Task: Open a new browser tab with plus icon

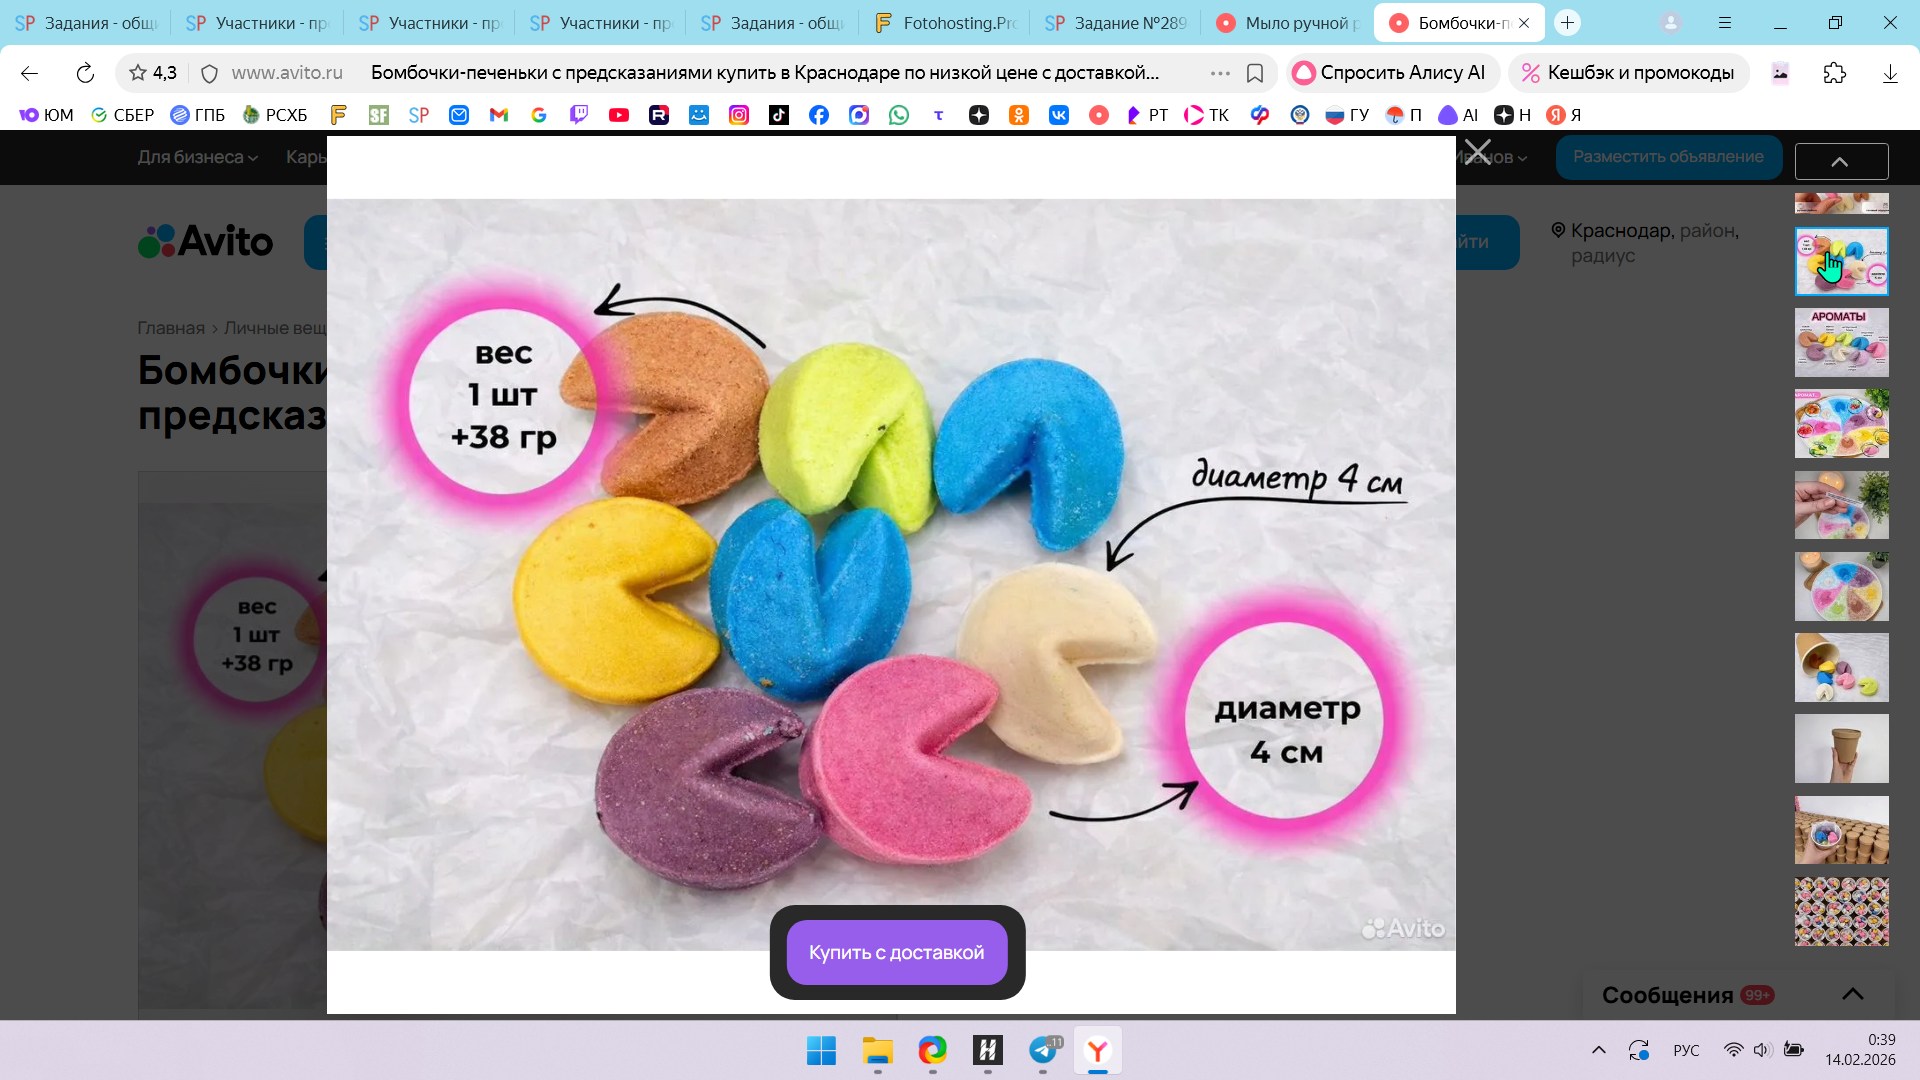Action: (1567, 22)
